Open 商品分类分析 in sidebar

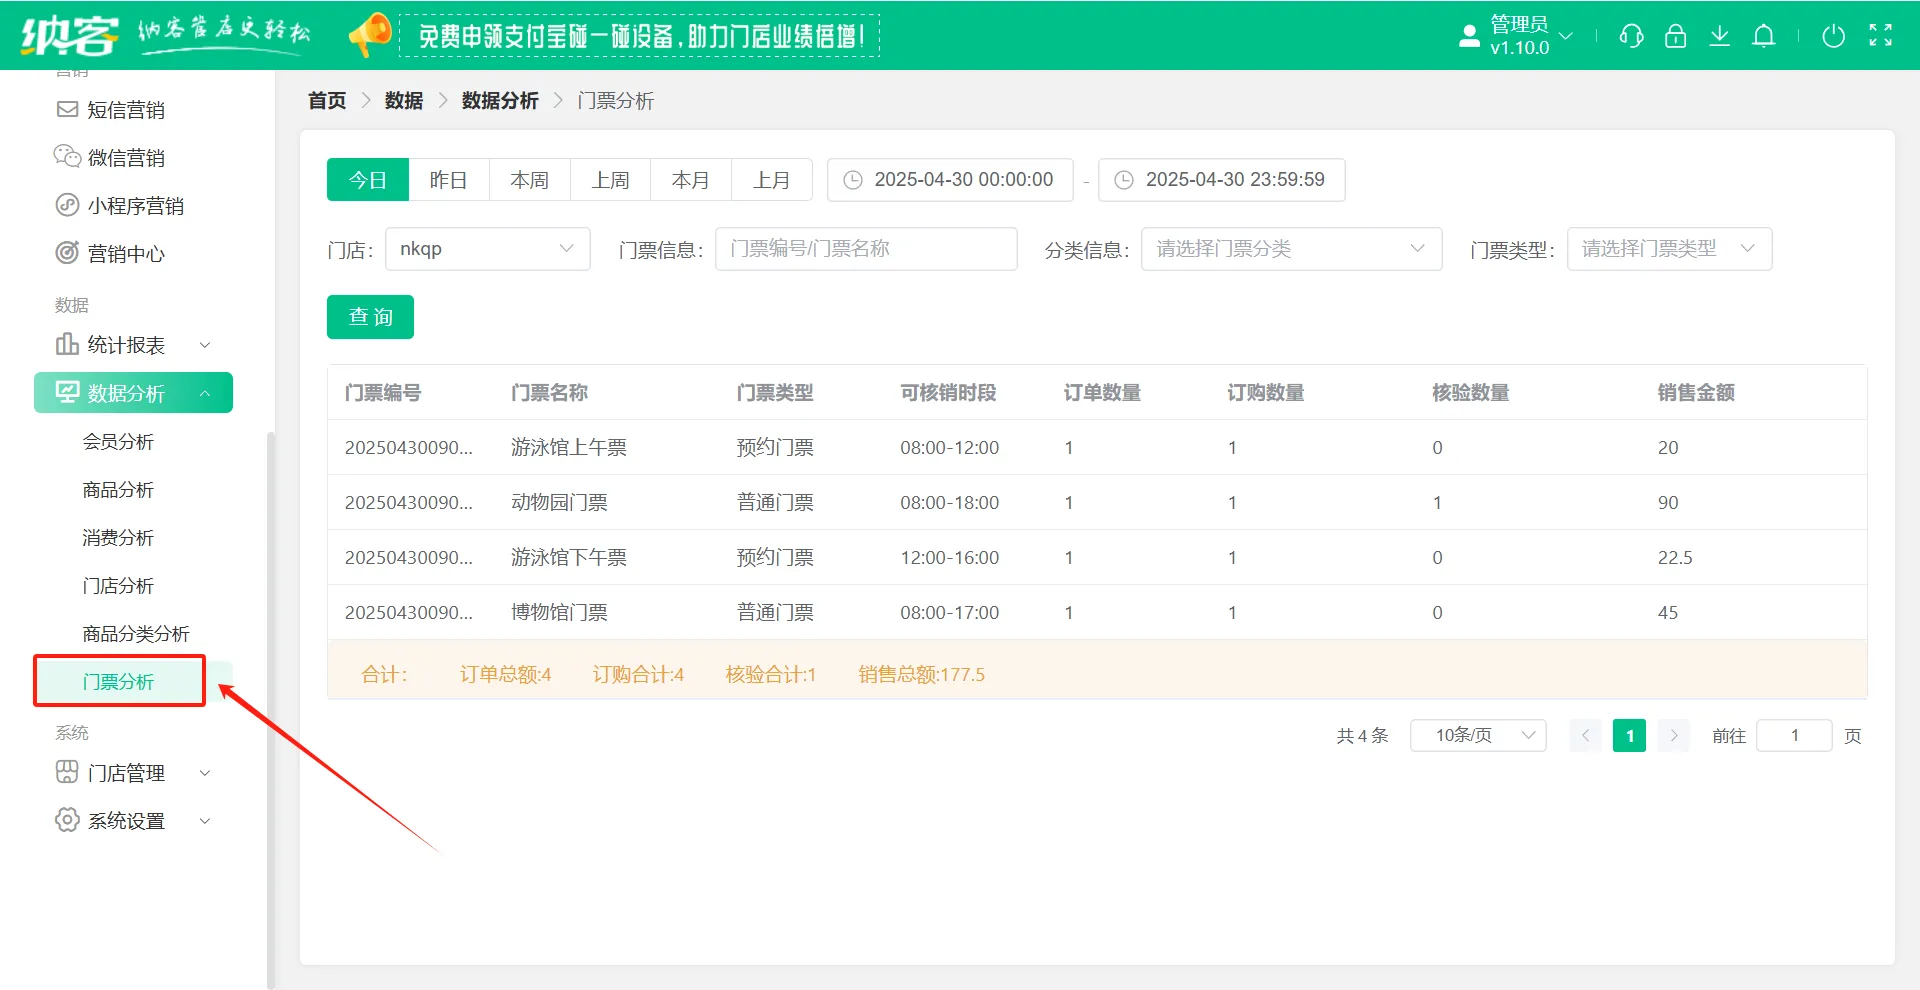coord(136,634)
